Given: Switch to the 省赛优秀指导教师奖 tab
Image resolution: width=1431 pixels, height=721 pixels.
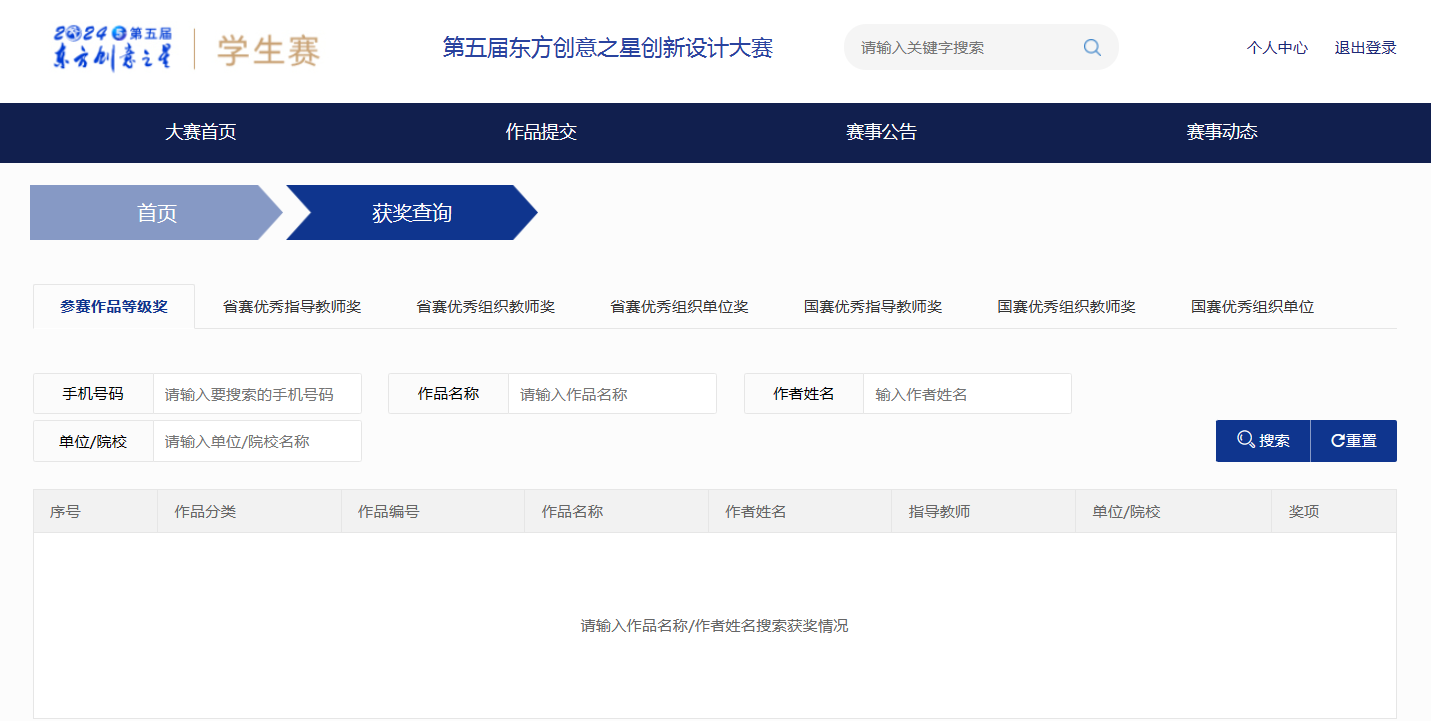Looking at the screenshot, I should coord(292,307).
